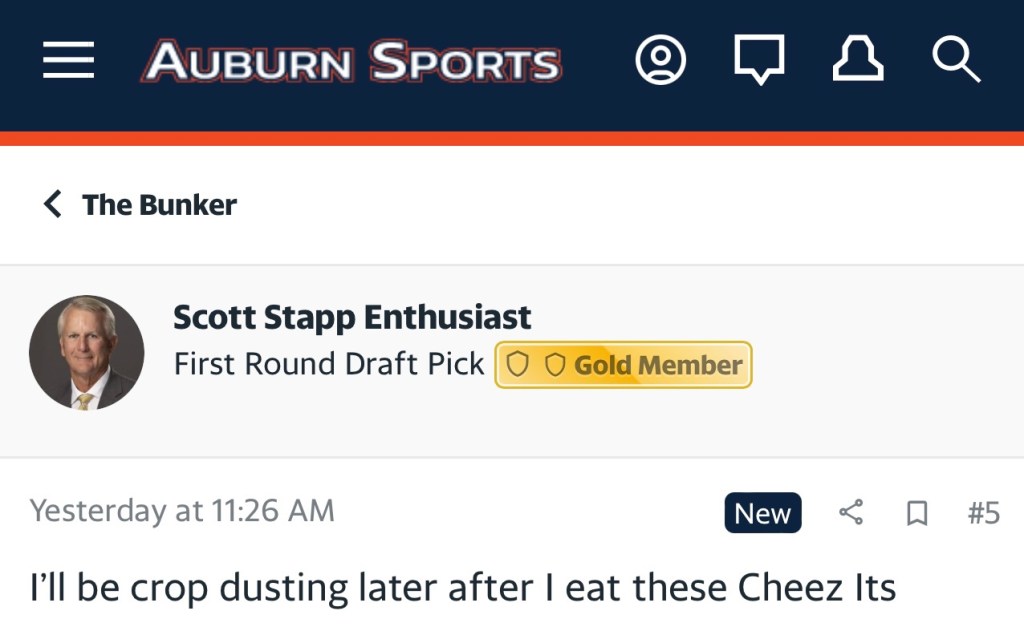This screenshot has height=627, width=1024.
Task: View alerts via the bell icon
Action: [x=858, y=61]
